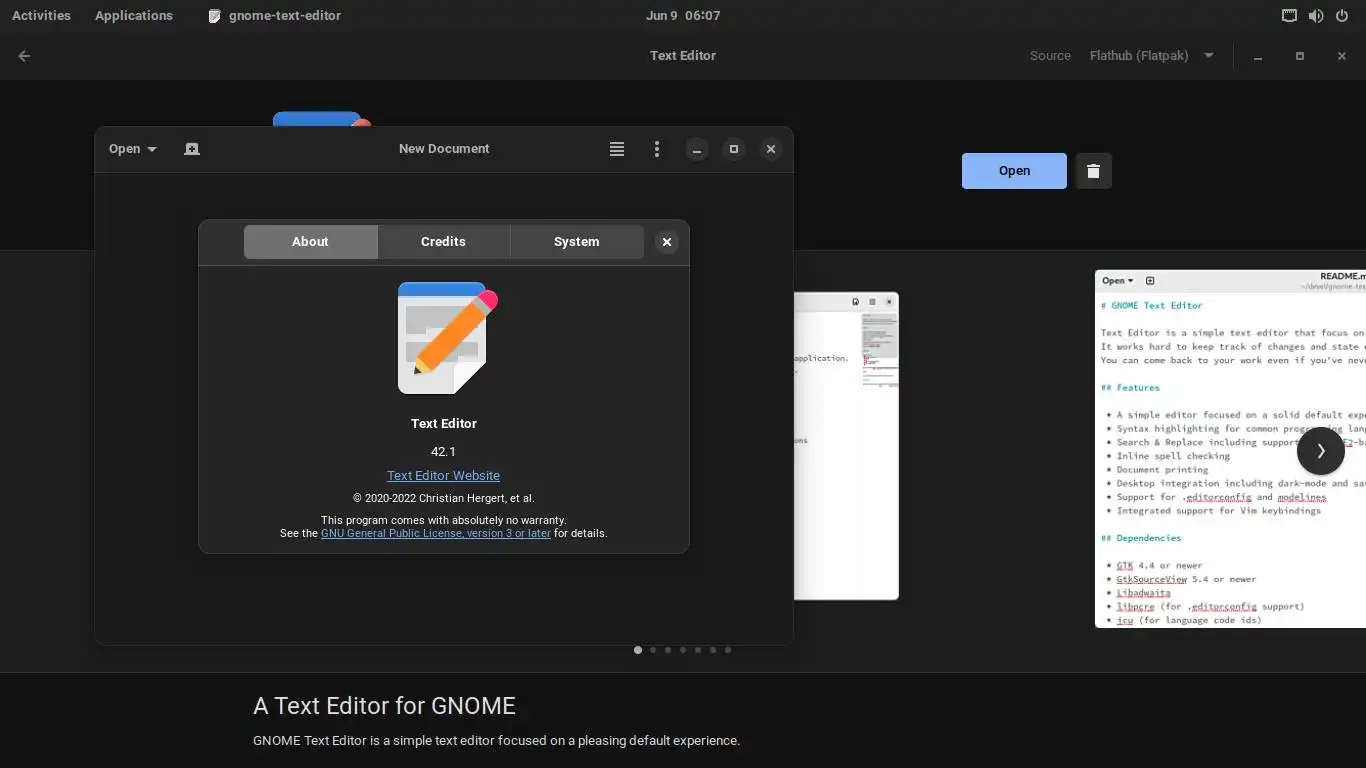Click the partially hidden middle screenshot thumbnail

[x=846, y=446]
